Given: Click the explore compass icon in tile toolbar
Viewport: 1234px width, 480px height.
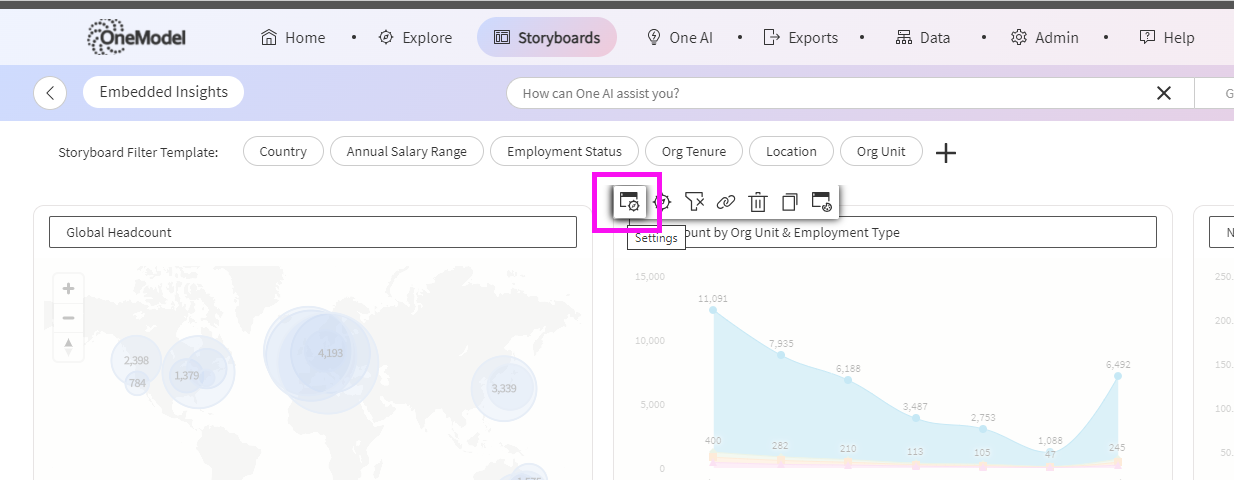Looking at the screenshot, I should [x=662, y=202].
